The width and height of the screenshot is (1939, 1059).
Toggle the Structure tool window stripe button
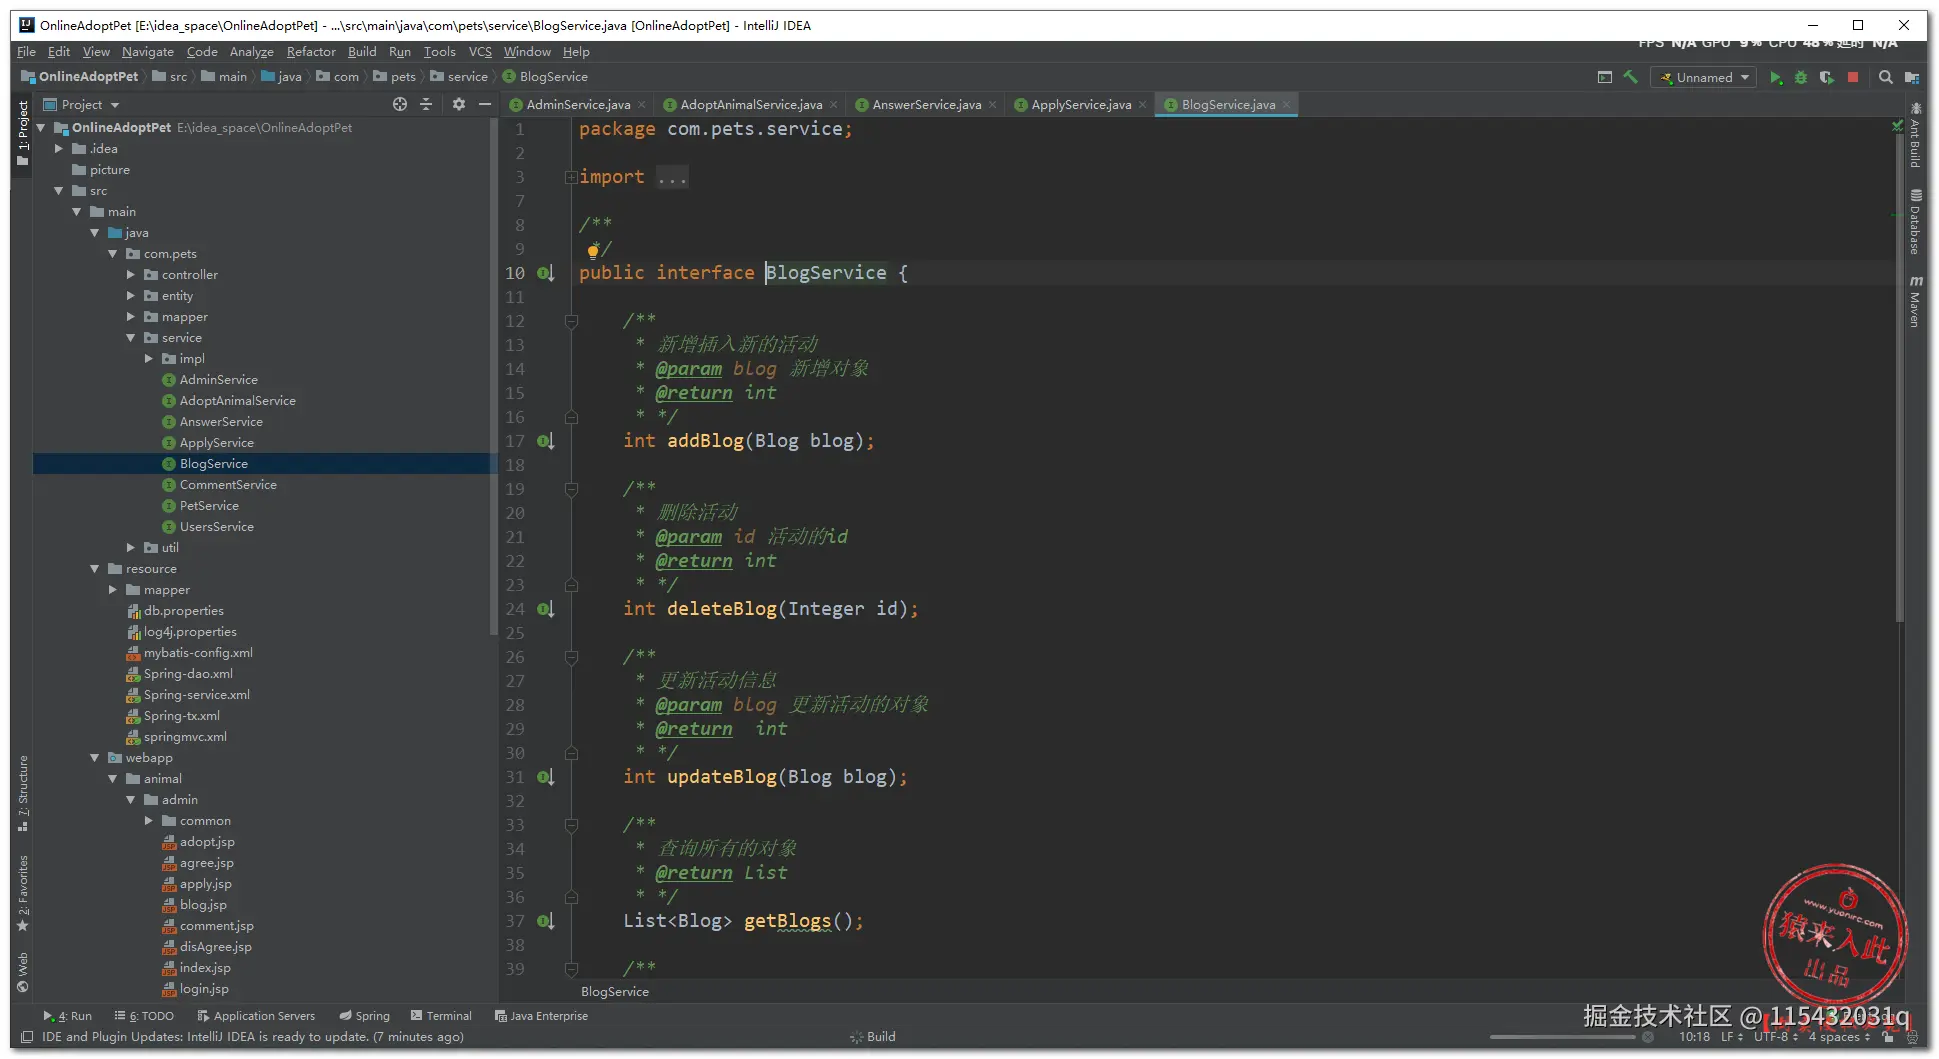pos(23,792)
